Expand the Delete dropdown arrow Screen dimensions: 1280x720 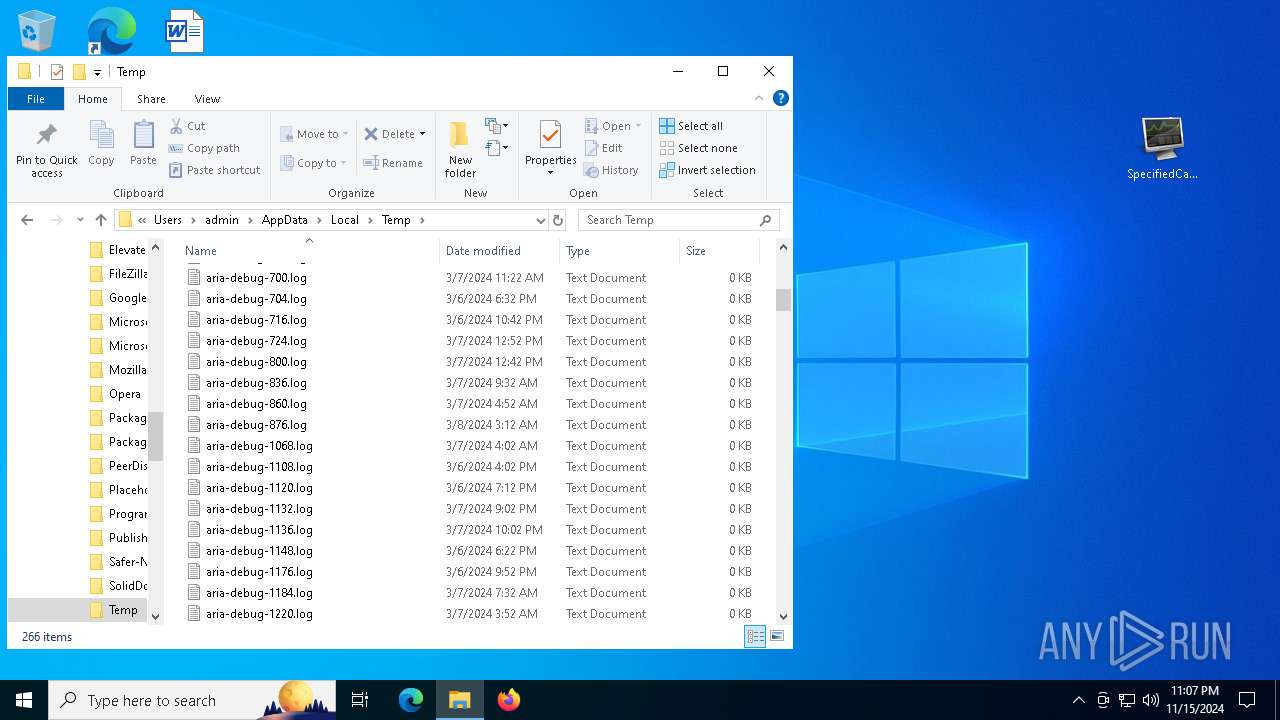(x=422, y=134)
